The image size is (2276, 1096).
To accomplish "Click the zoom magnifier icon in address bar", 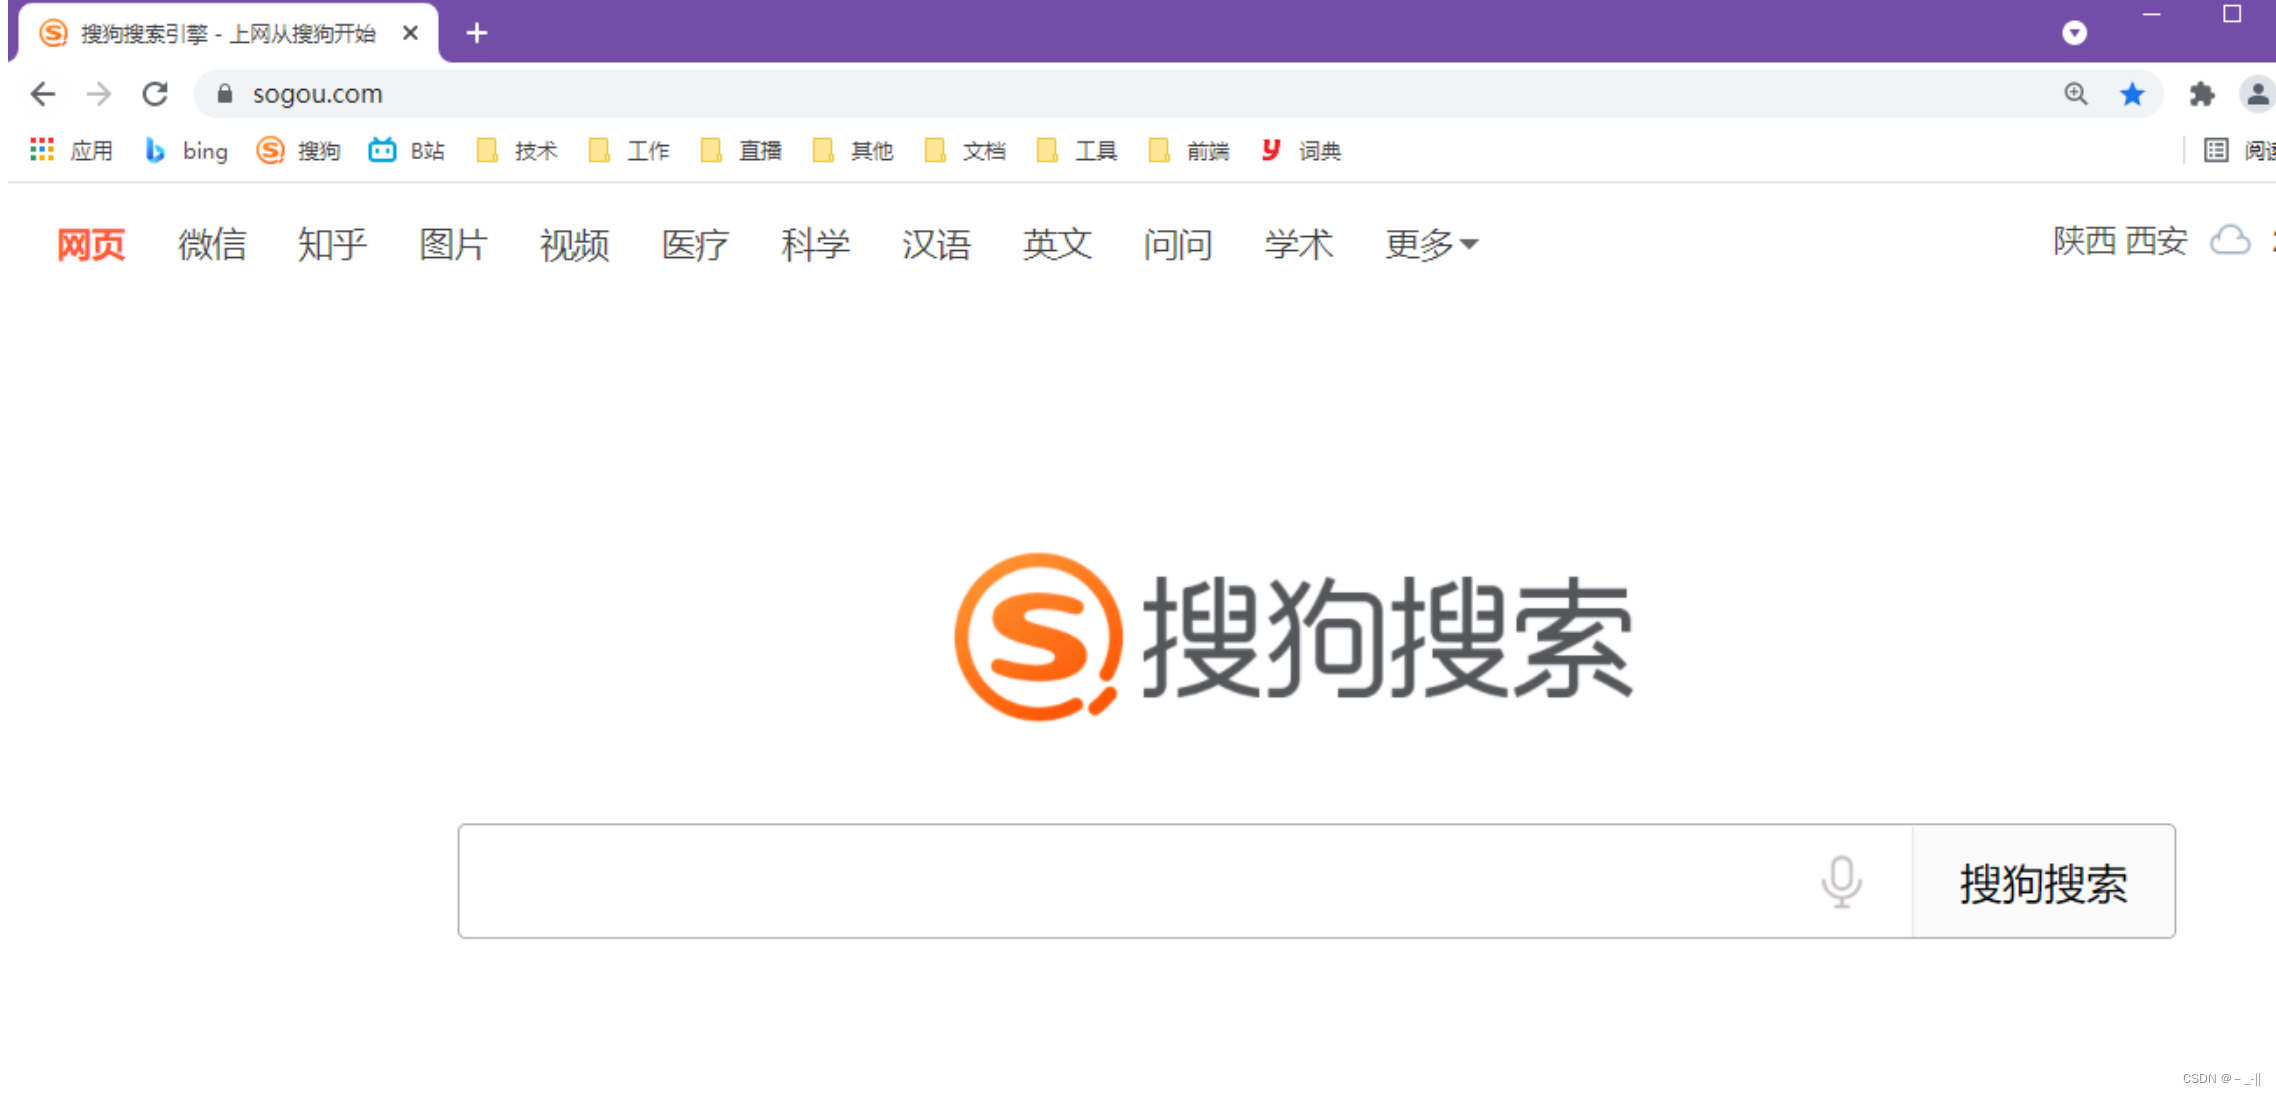I will click(x=2075, y=93).
